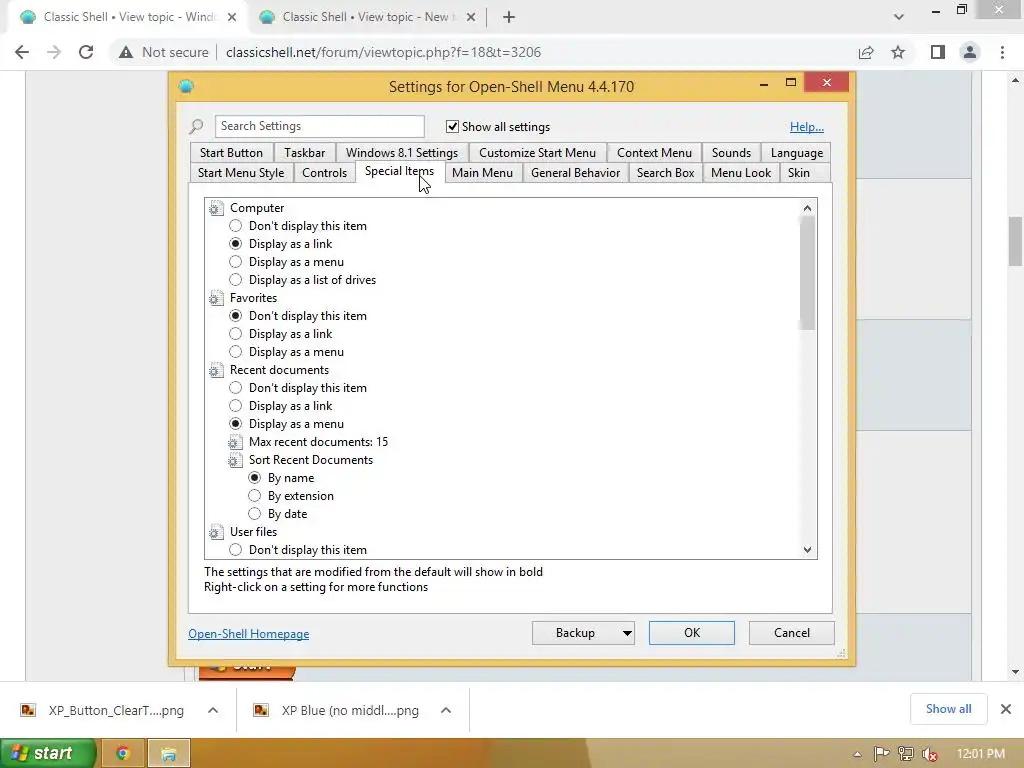Open the Help... link
The image size is (1024, 768).
[x=807, y=127]
